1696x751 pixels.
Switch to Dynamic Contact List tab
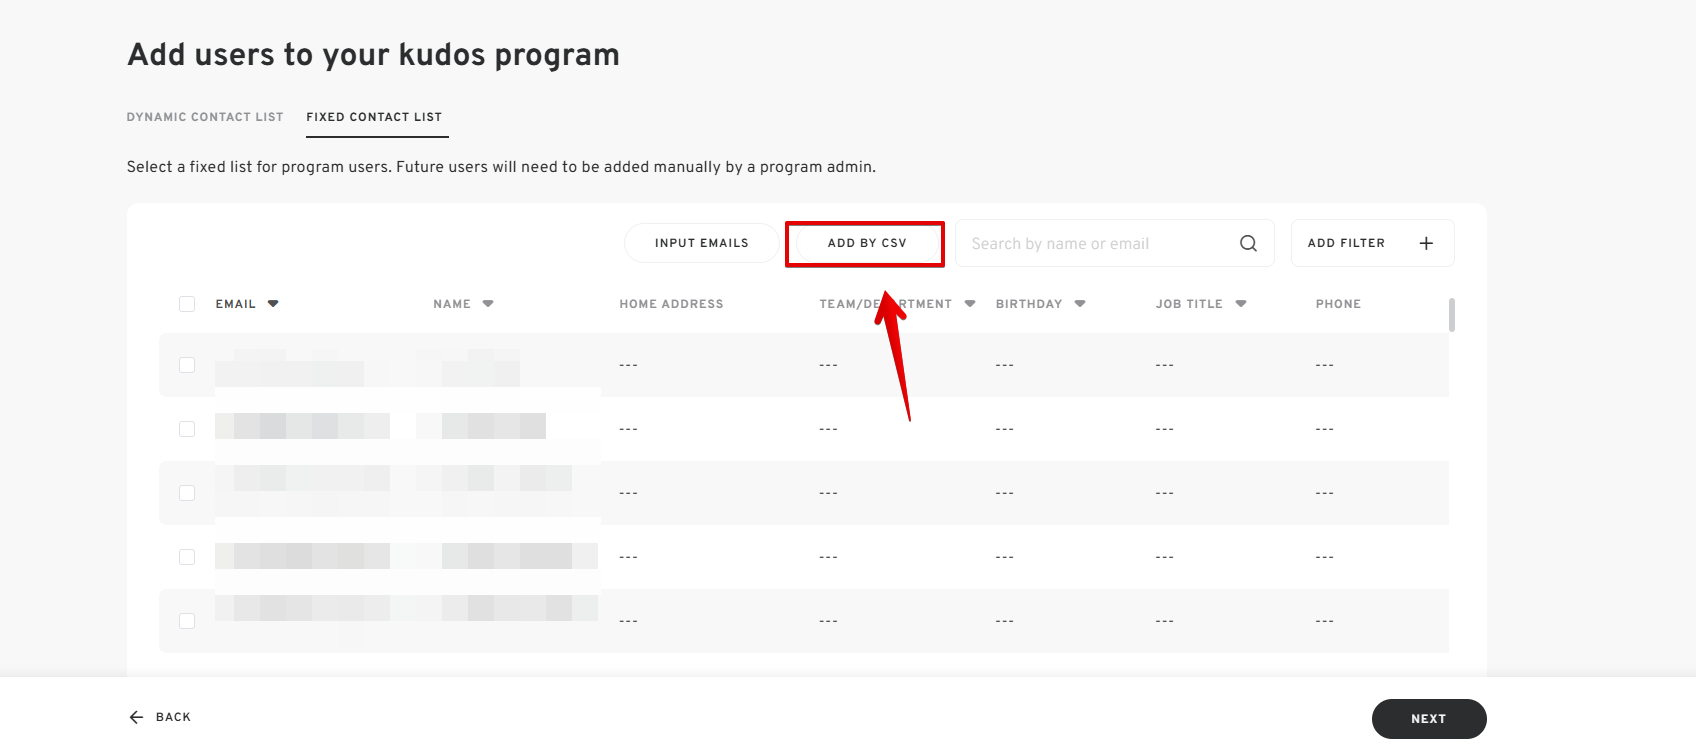[x=205, y=117]
